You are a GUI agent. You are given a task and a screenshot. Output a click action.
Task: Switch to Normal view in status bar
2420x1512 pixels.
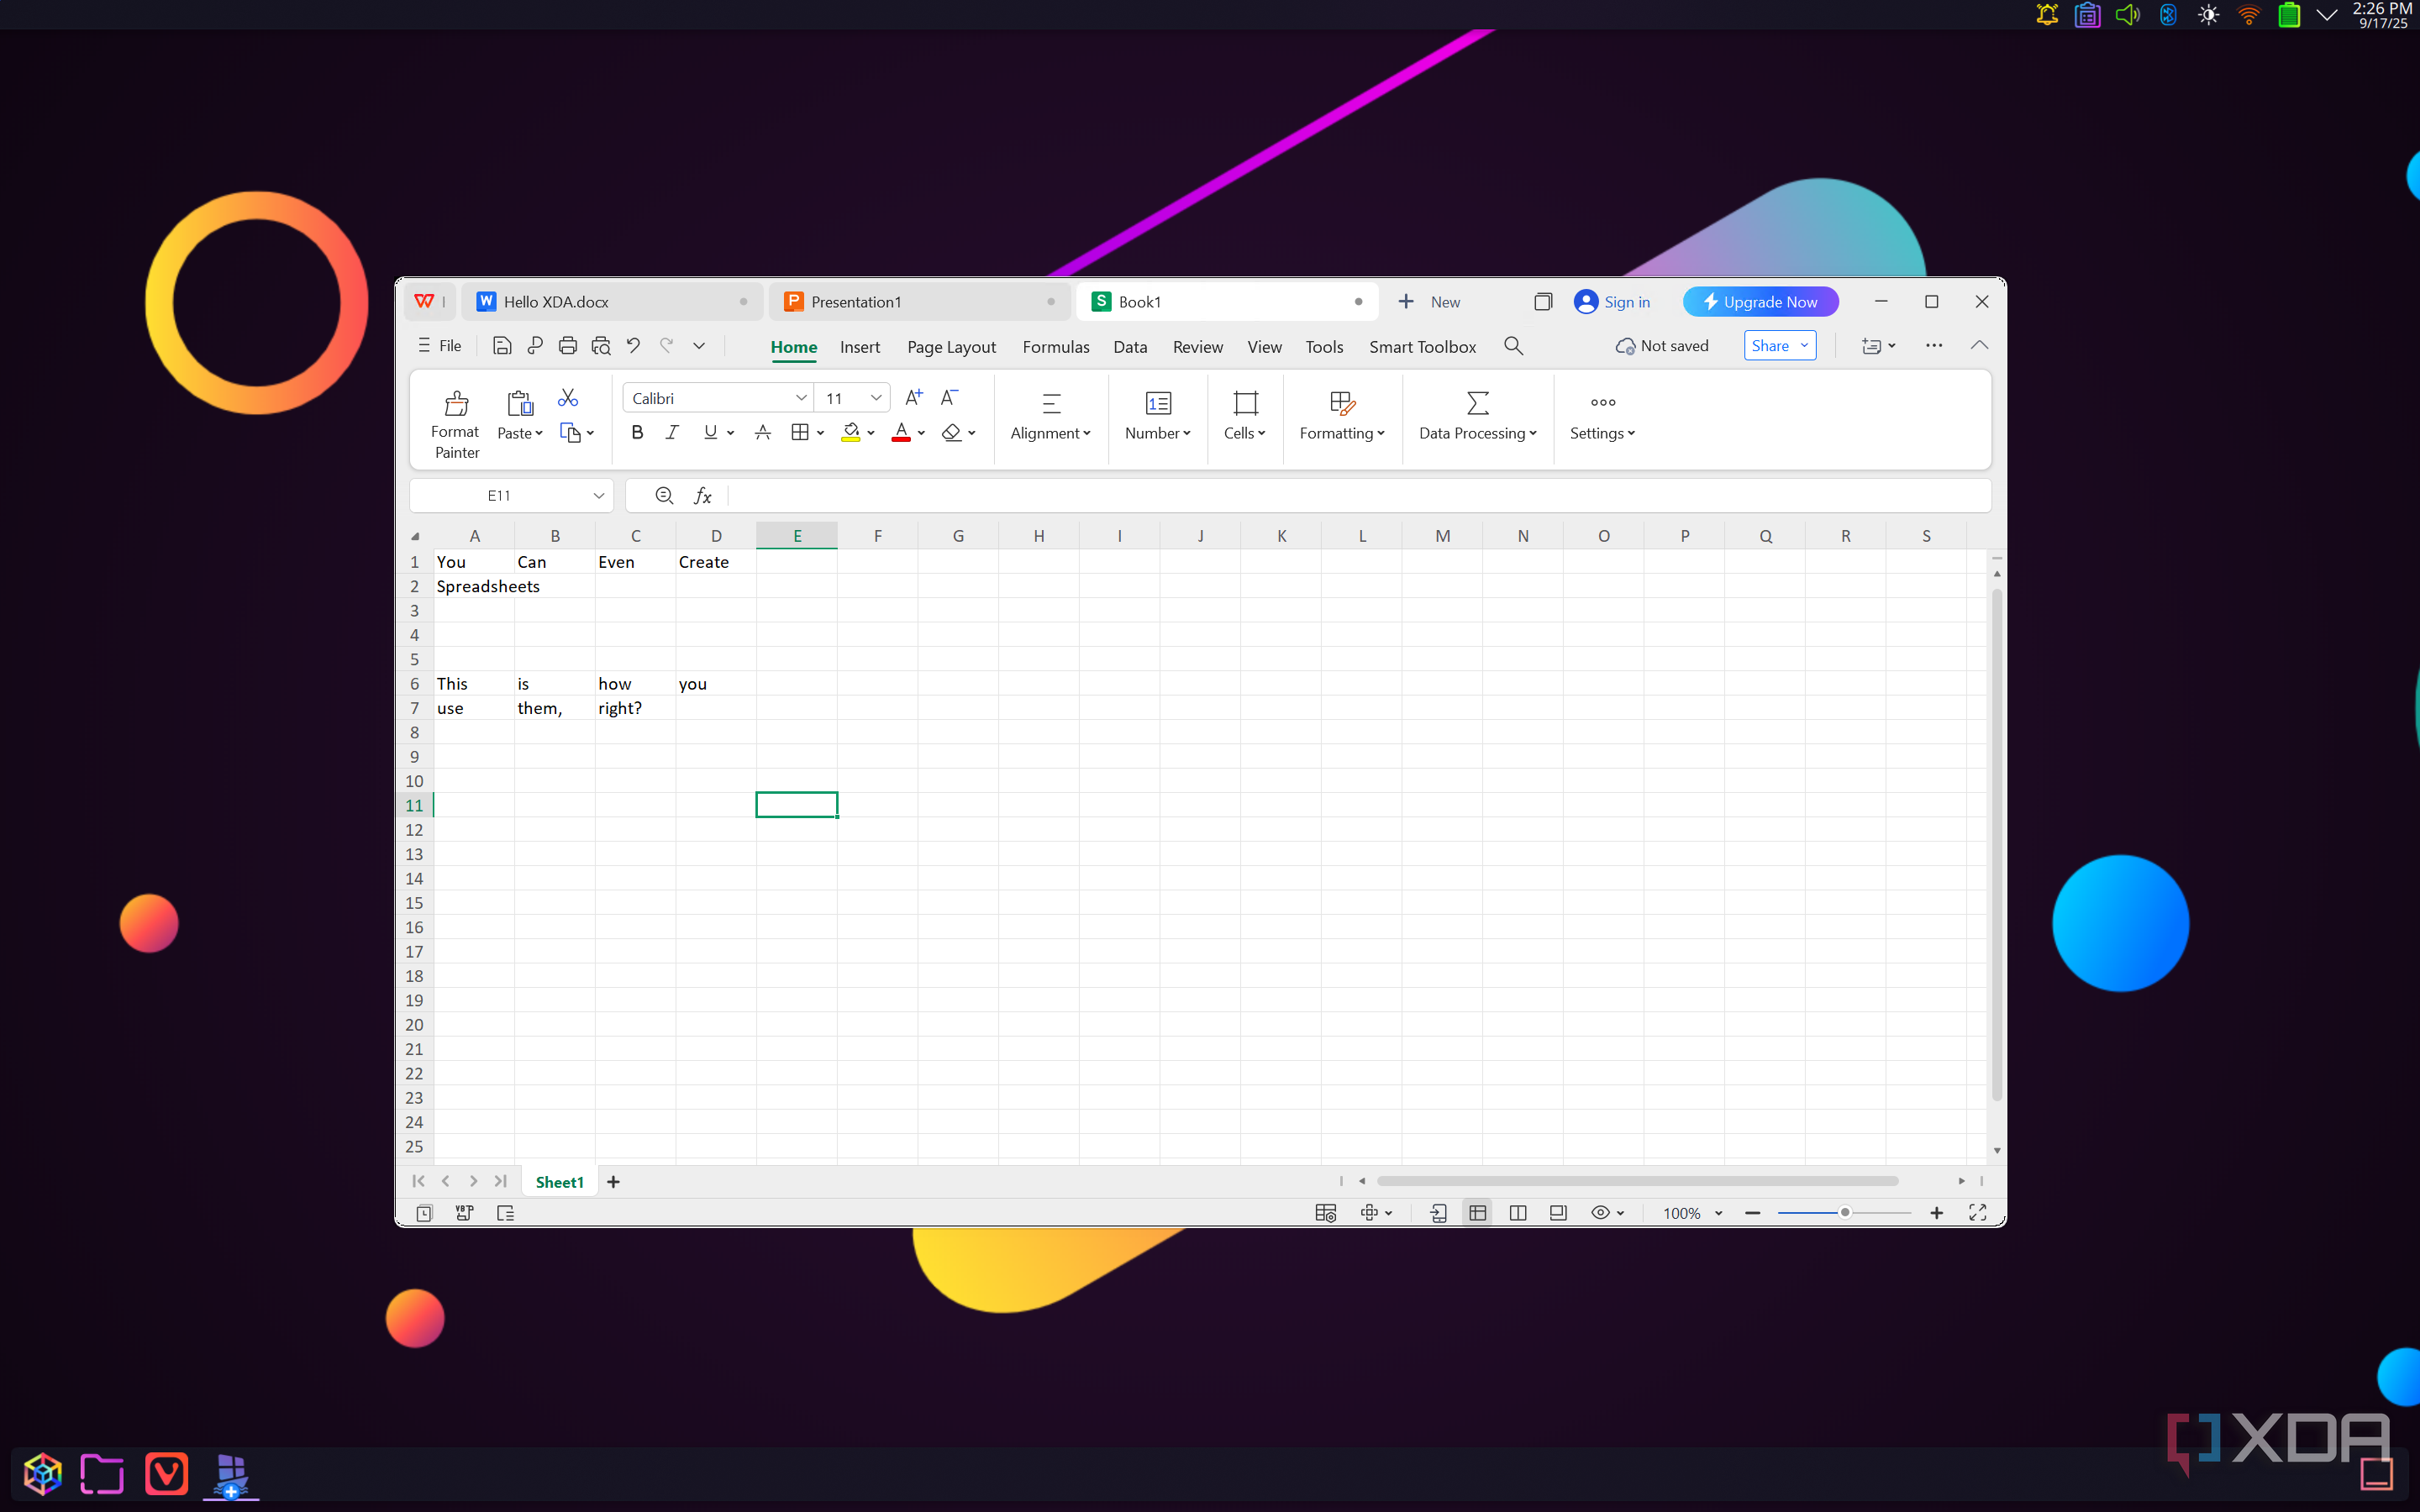click(x=1477, y=1212)
